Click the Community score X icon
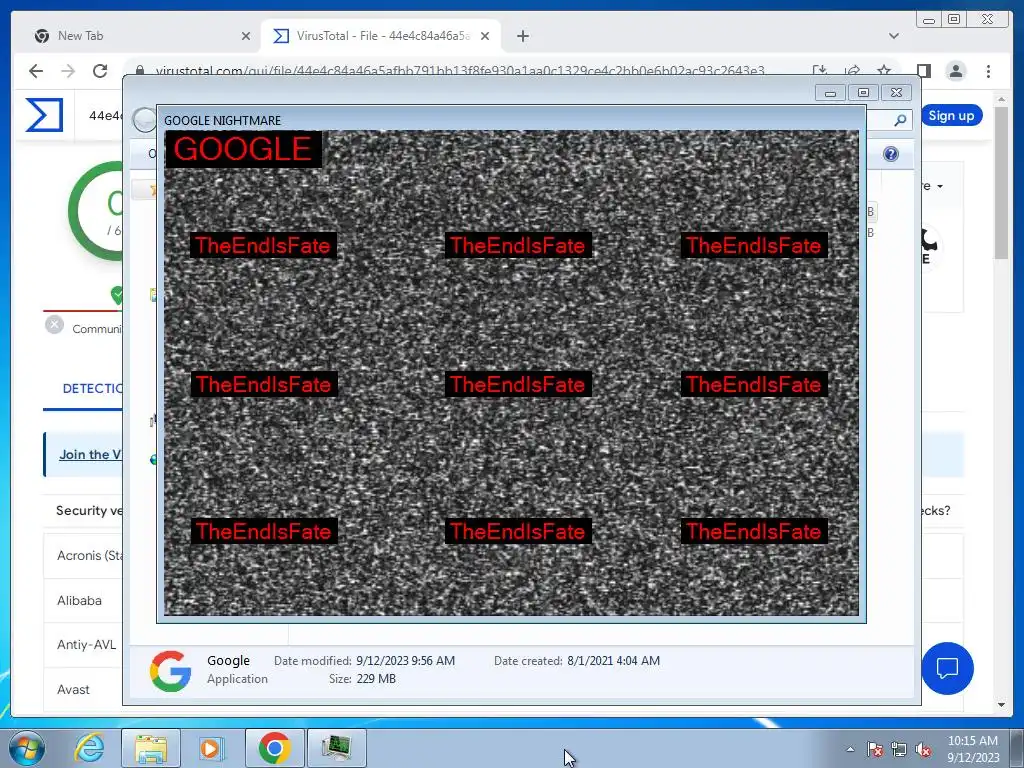The image size is (1024, 768). click(54, 325)
